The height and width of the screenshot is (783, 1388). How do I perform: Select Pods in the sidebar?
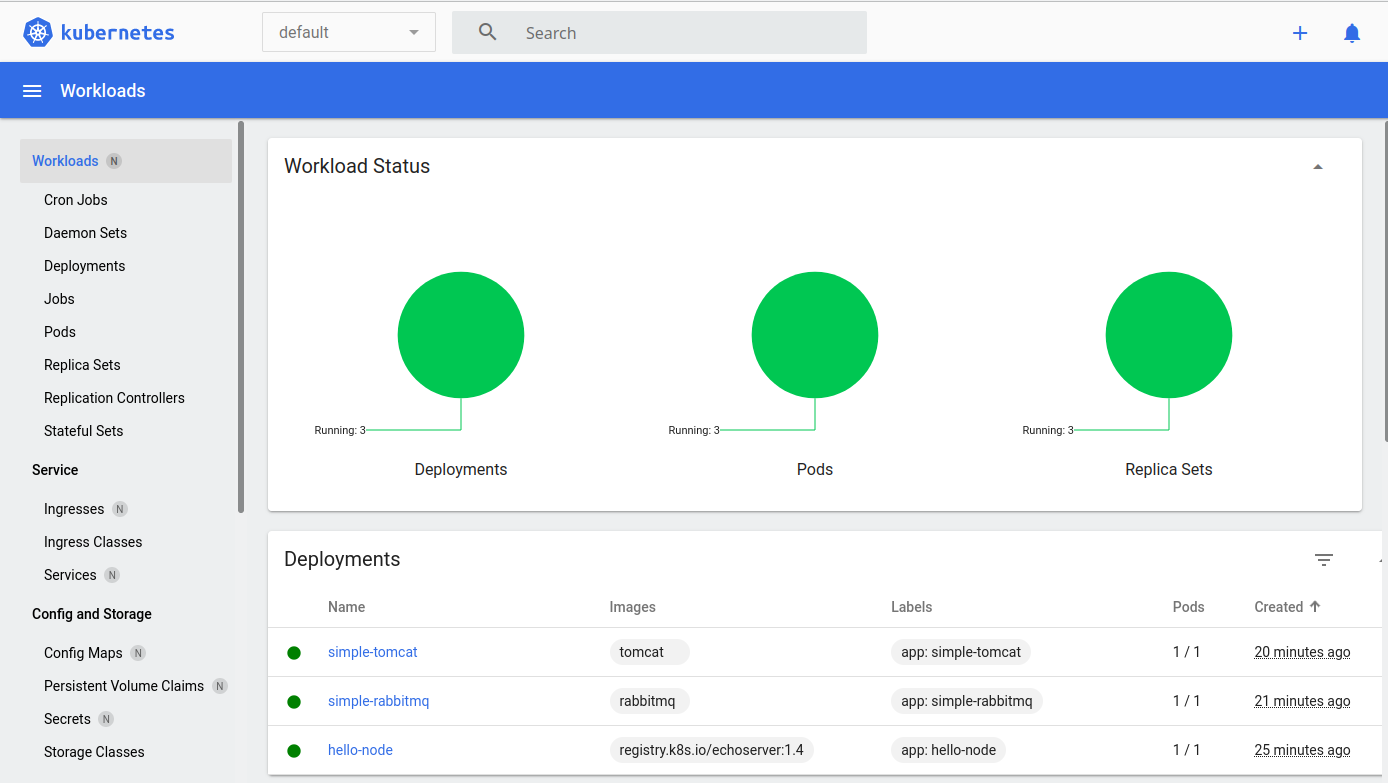click(59, 331)
